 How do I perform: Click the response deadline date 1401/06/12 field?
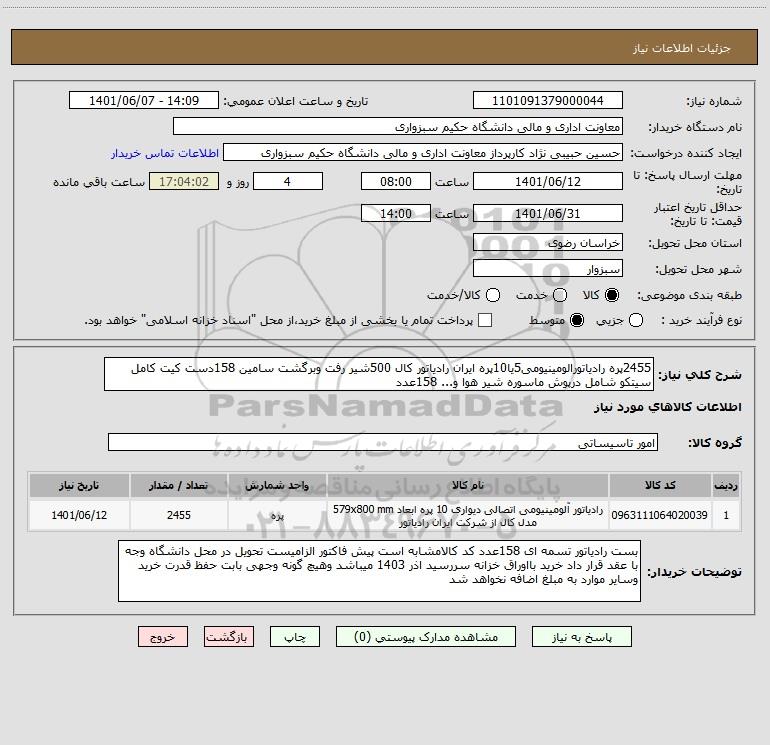tap(548, 181)
